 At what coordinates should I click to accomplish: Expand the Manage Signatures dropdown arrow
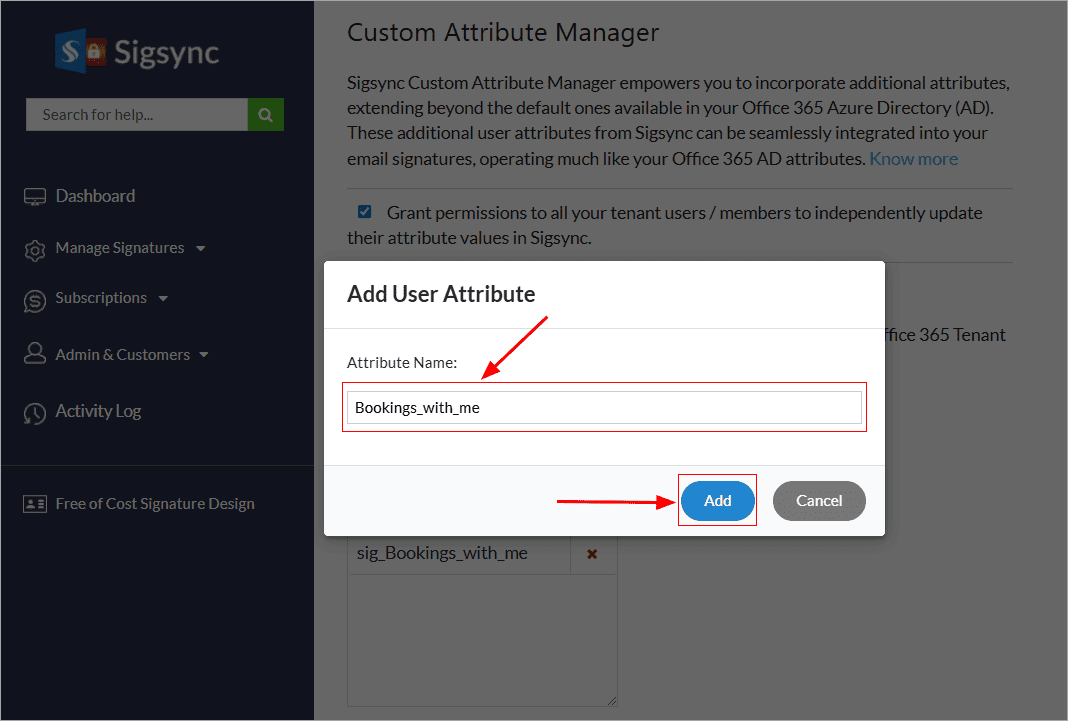point(200,249)
